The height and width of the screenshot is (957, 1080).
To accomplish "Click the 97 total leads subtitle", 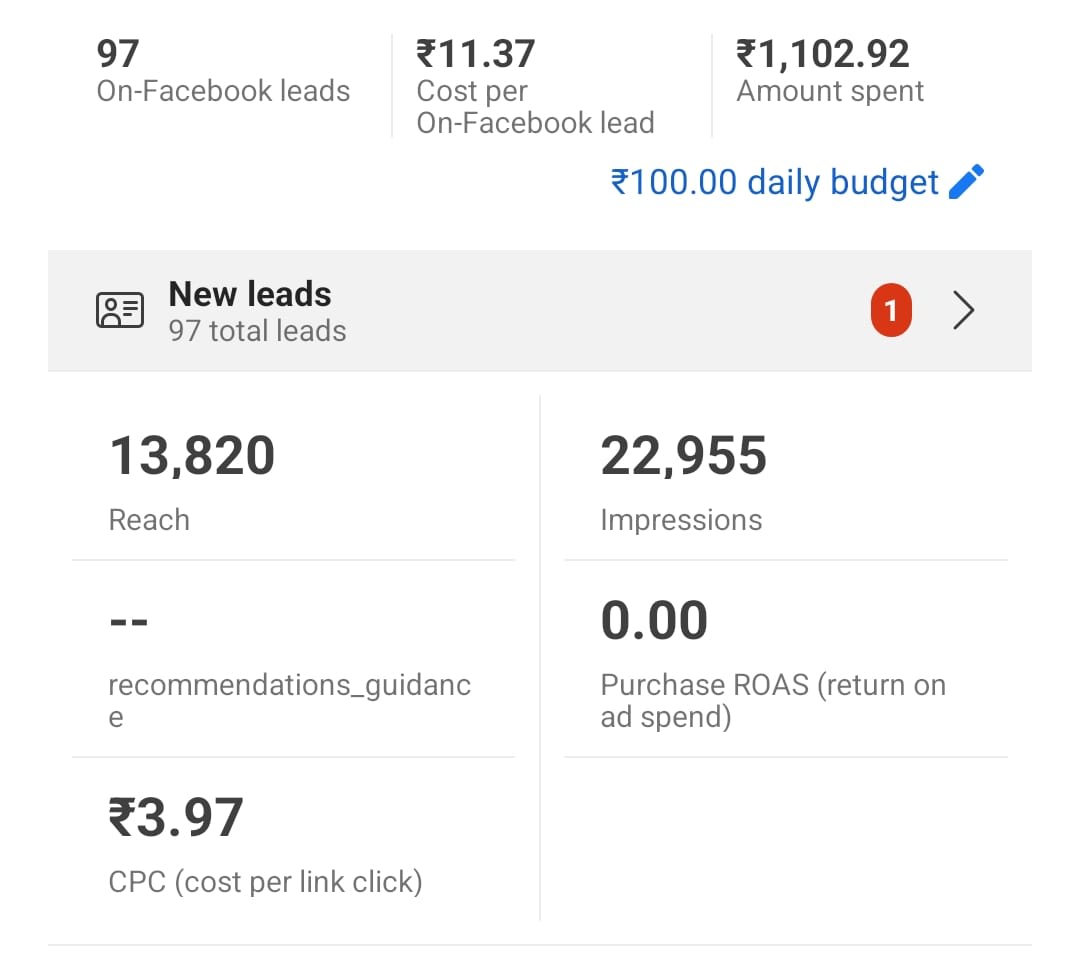I will tap(257, 331).
